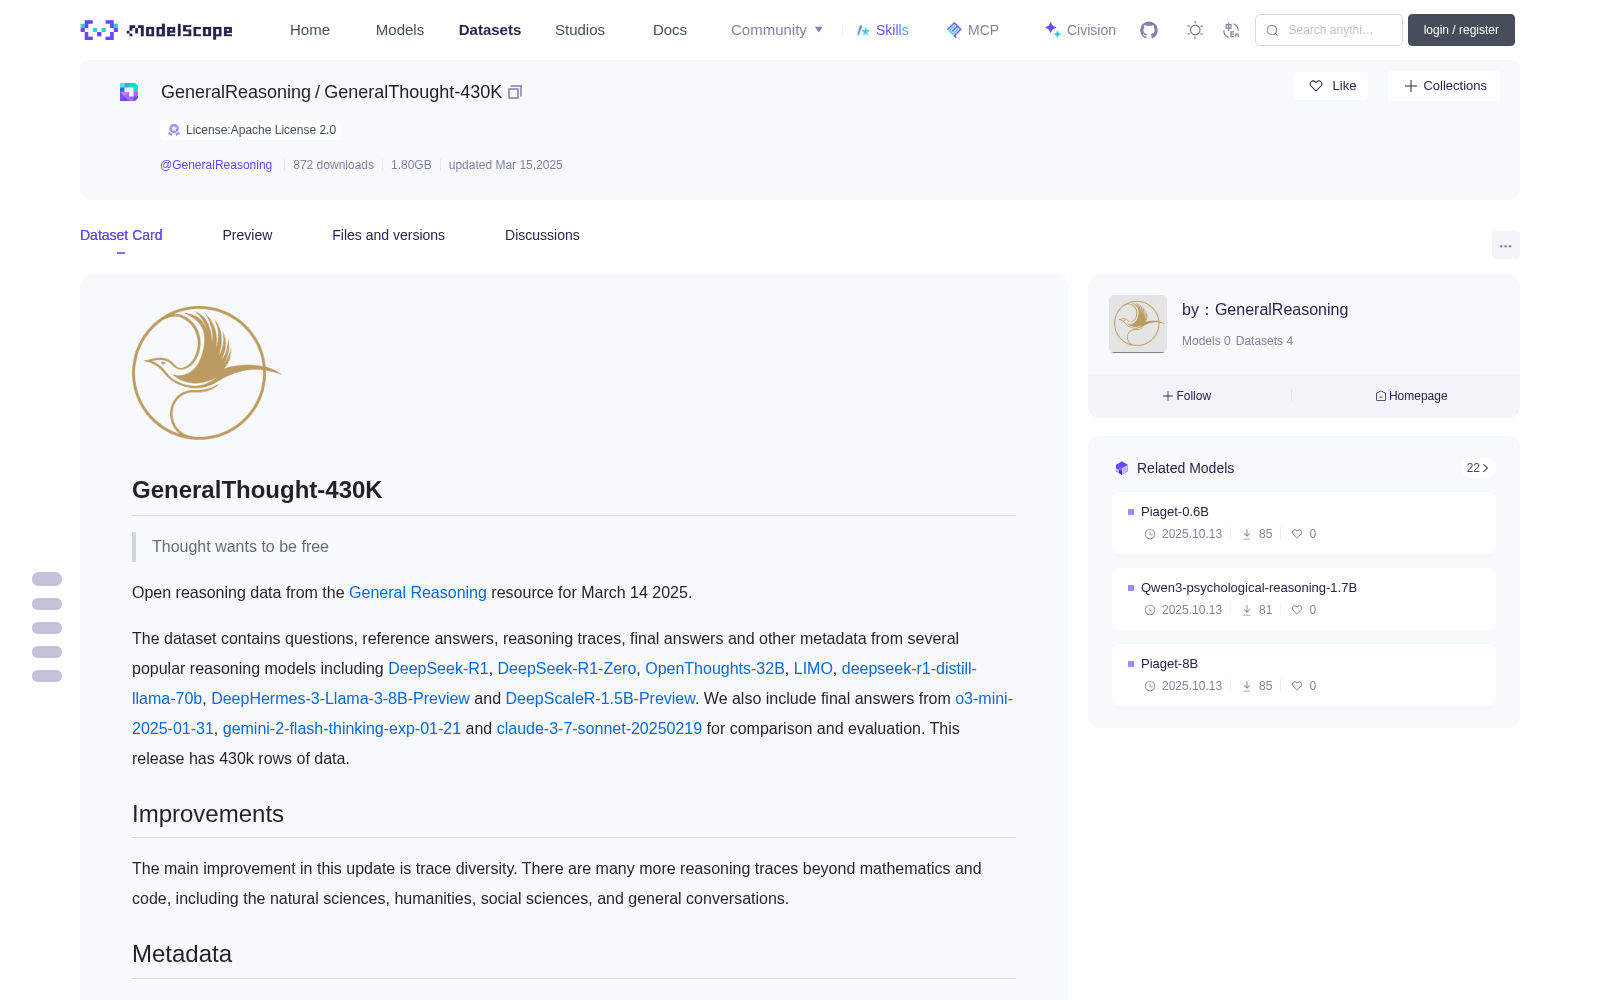Open the claude-3-7-sonnet-20250219 link

point(599,728)
